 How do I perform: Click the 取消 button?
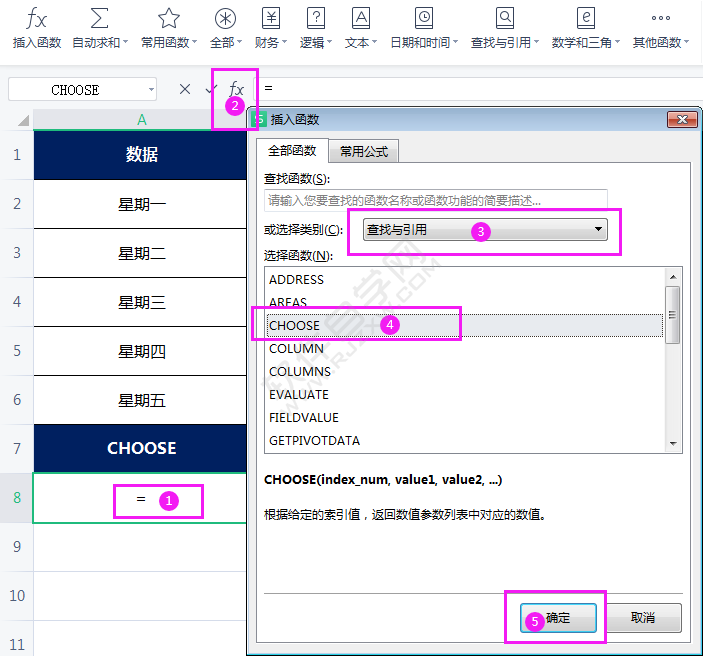click(642, 618)
